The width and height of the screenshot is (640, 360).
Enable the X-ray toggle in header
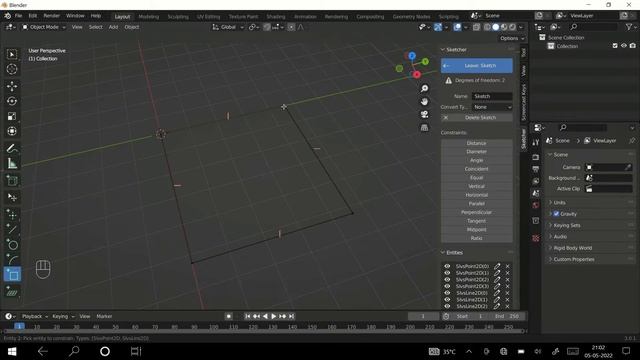click(476, 27)
